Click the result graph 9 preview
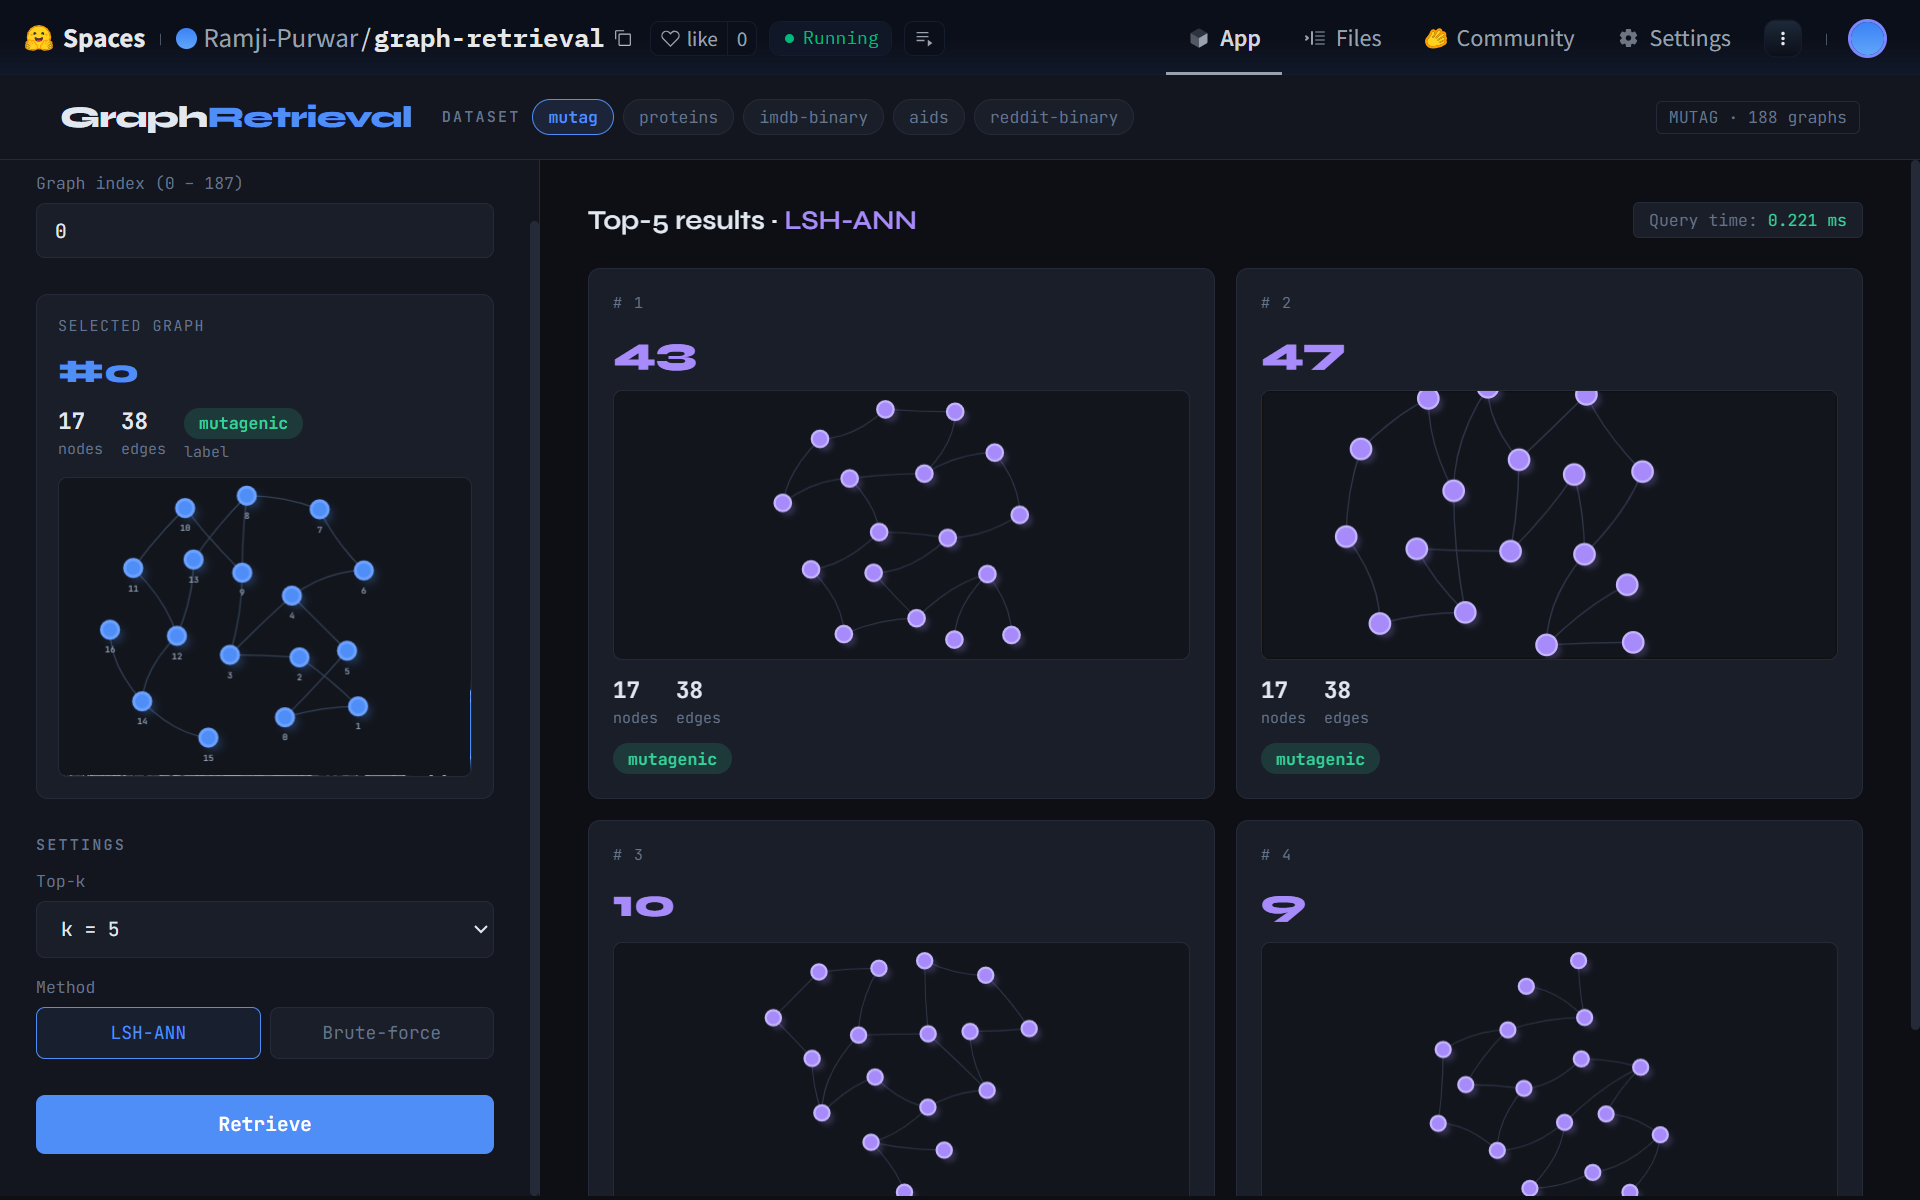The height and width of the screenshot is (1200, 1920). pyautogui.click(x=1549, y=1070)
